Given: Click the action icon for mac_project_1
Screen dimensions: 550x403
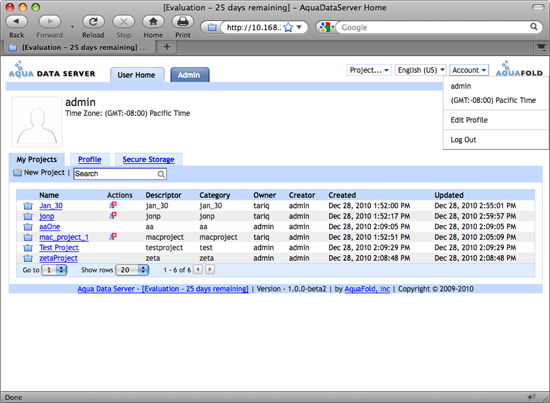Looking at the screenshot, I should [x=113, y=237].
